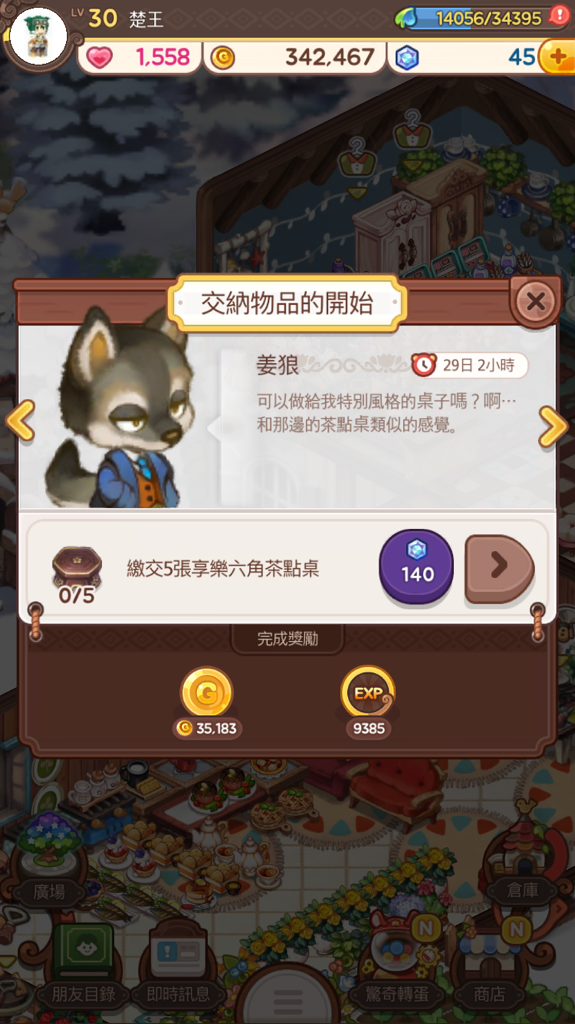Open the quest item delivery arrow button
The height and width of the screenshot is (1024, 575).
(x=499, y=568)
